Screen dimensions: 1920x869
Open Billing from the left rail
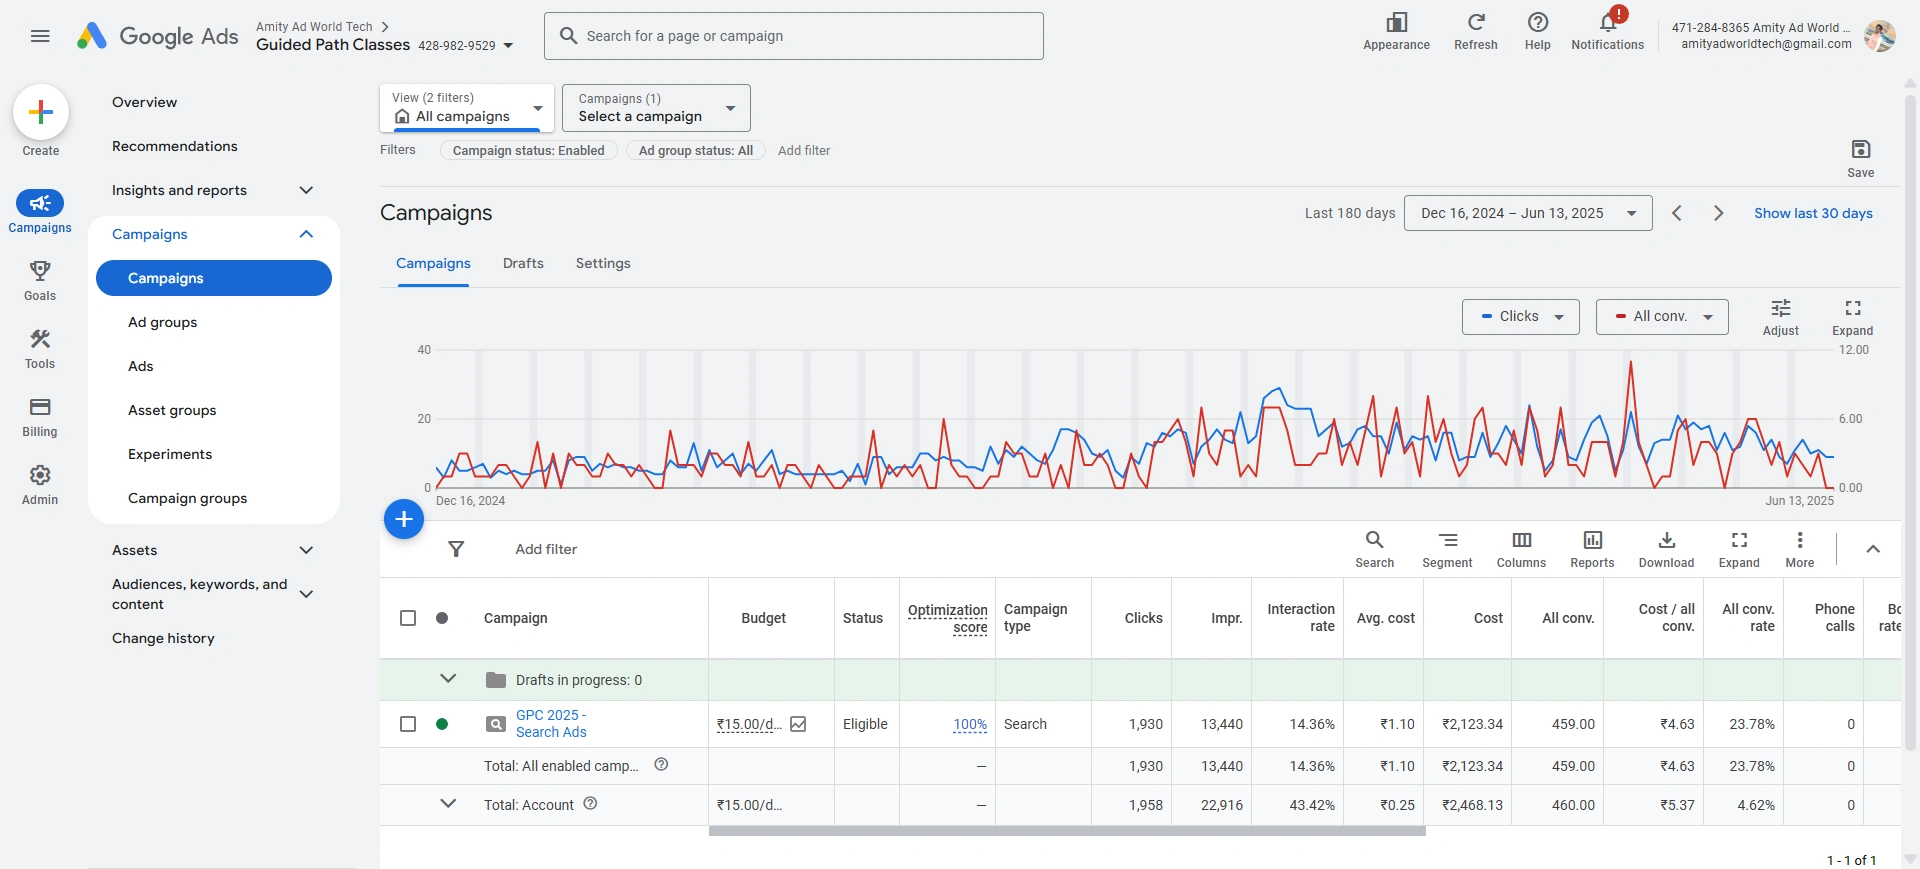click(40, 417)
